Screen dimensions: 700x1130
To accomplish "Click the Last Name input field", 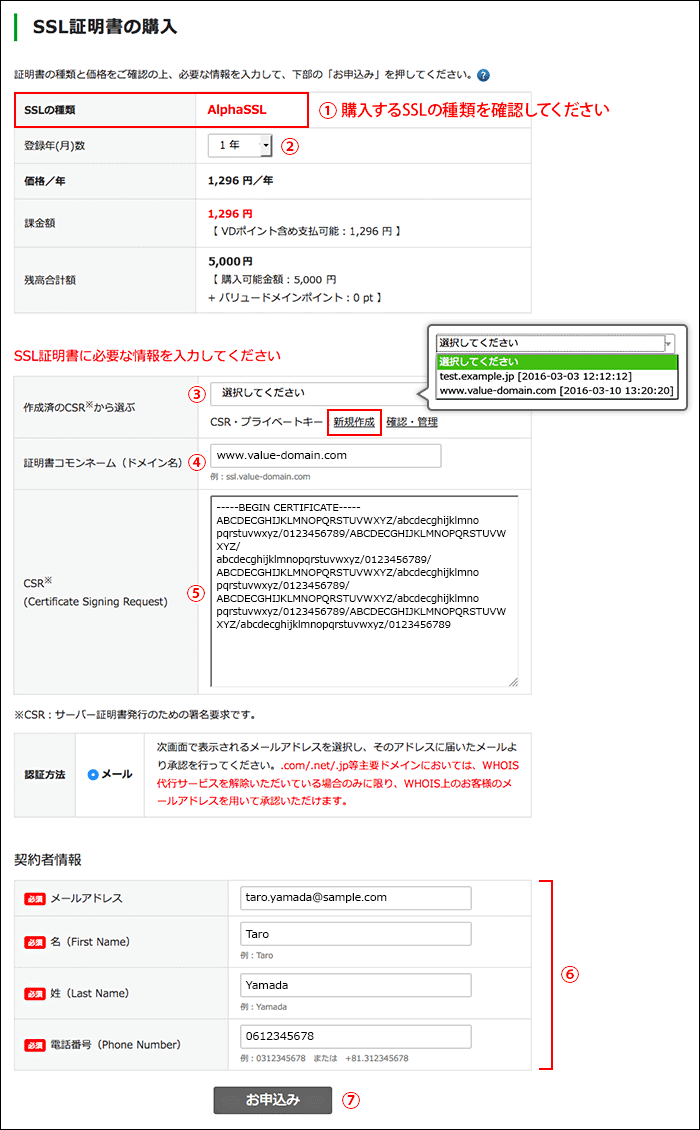I will pyautogui.click(x=355, y=986).
